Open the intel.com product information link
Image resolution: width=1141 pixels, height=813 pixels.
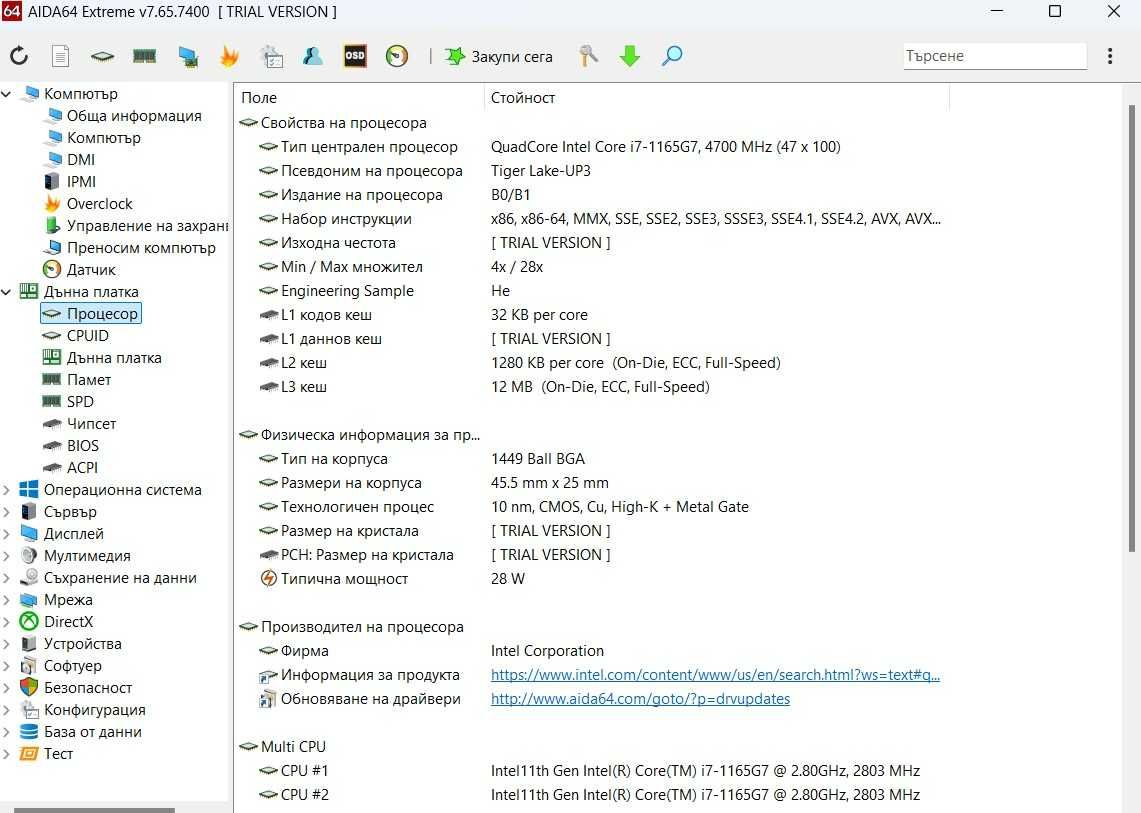(715, 675)
